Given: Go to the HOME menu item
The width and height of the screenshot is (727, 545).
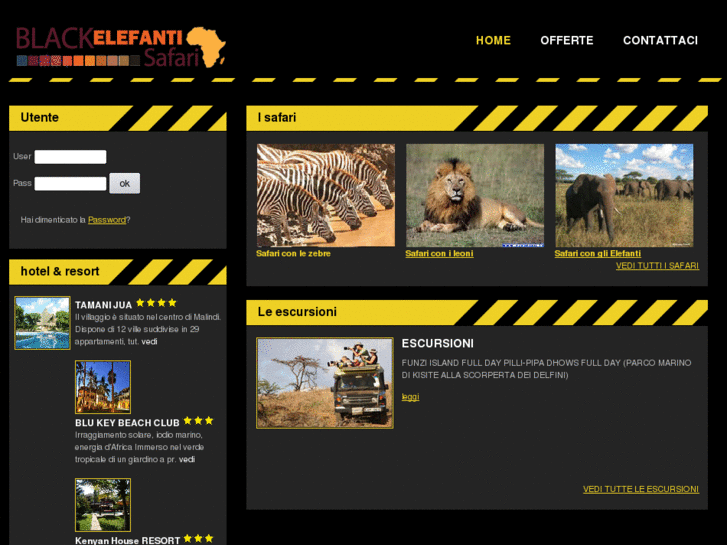Looking at the screenshot, I should click(493, 40).
